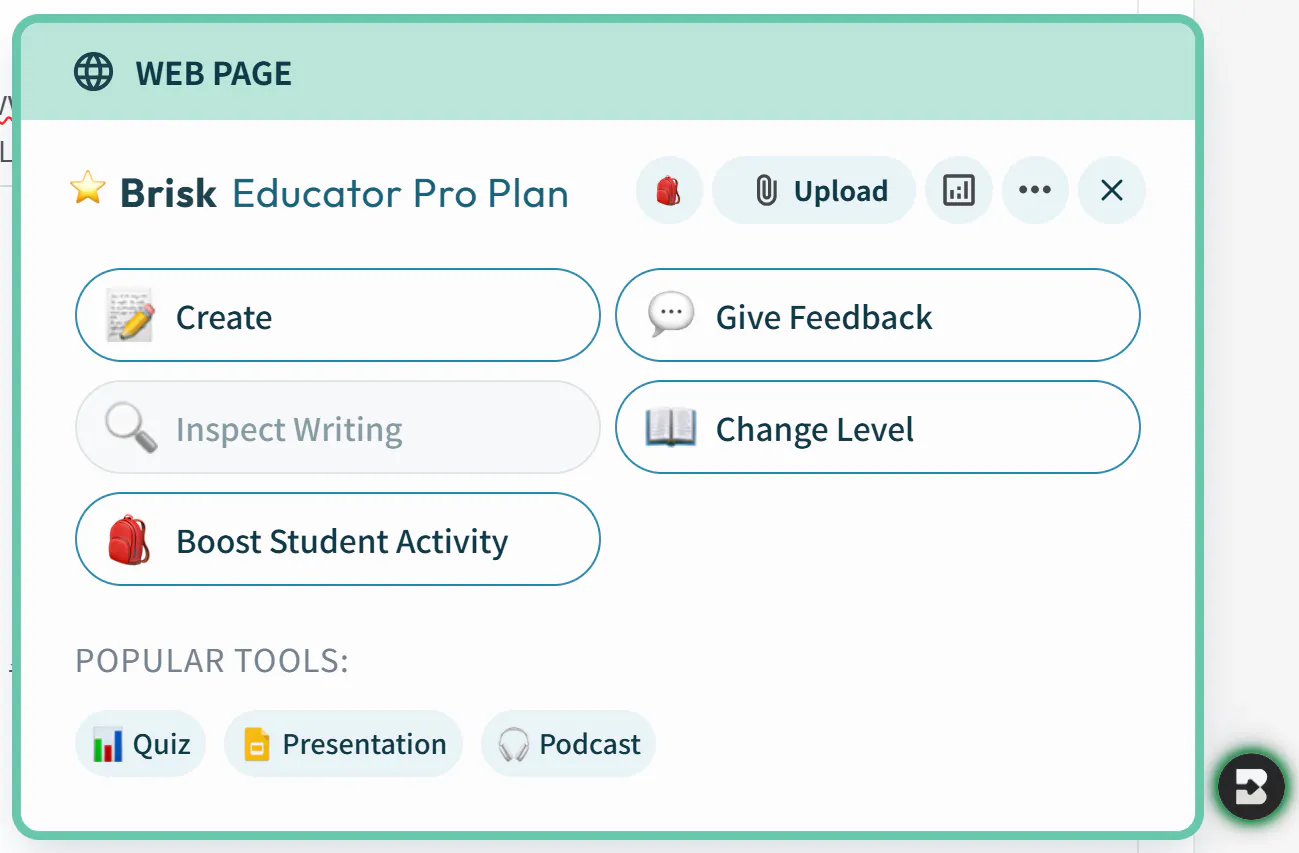Select the Quiz tool

click(140, 743)
